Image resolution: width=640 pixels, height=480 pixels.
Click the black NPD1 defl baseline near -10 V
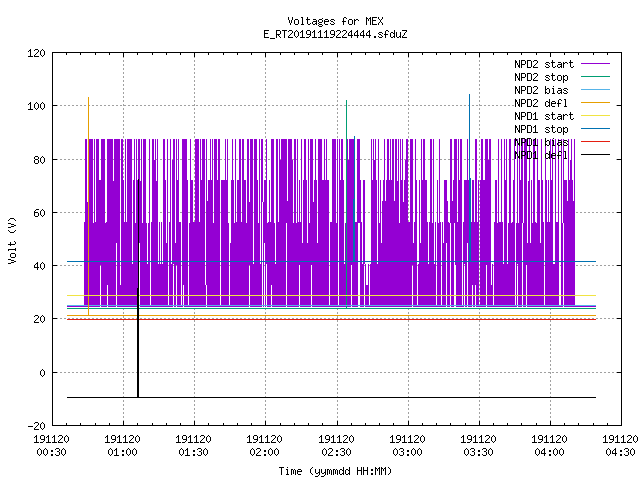(331, 397)
